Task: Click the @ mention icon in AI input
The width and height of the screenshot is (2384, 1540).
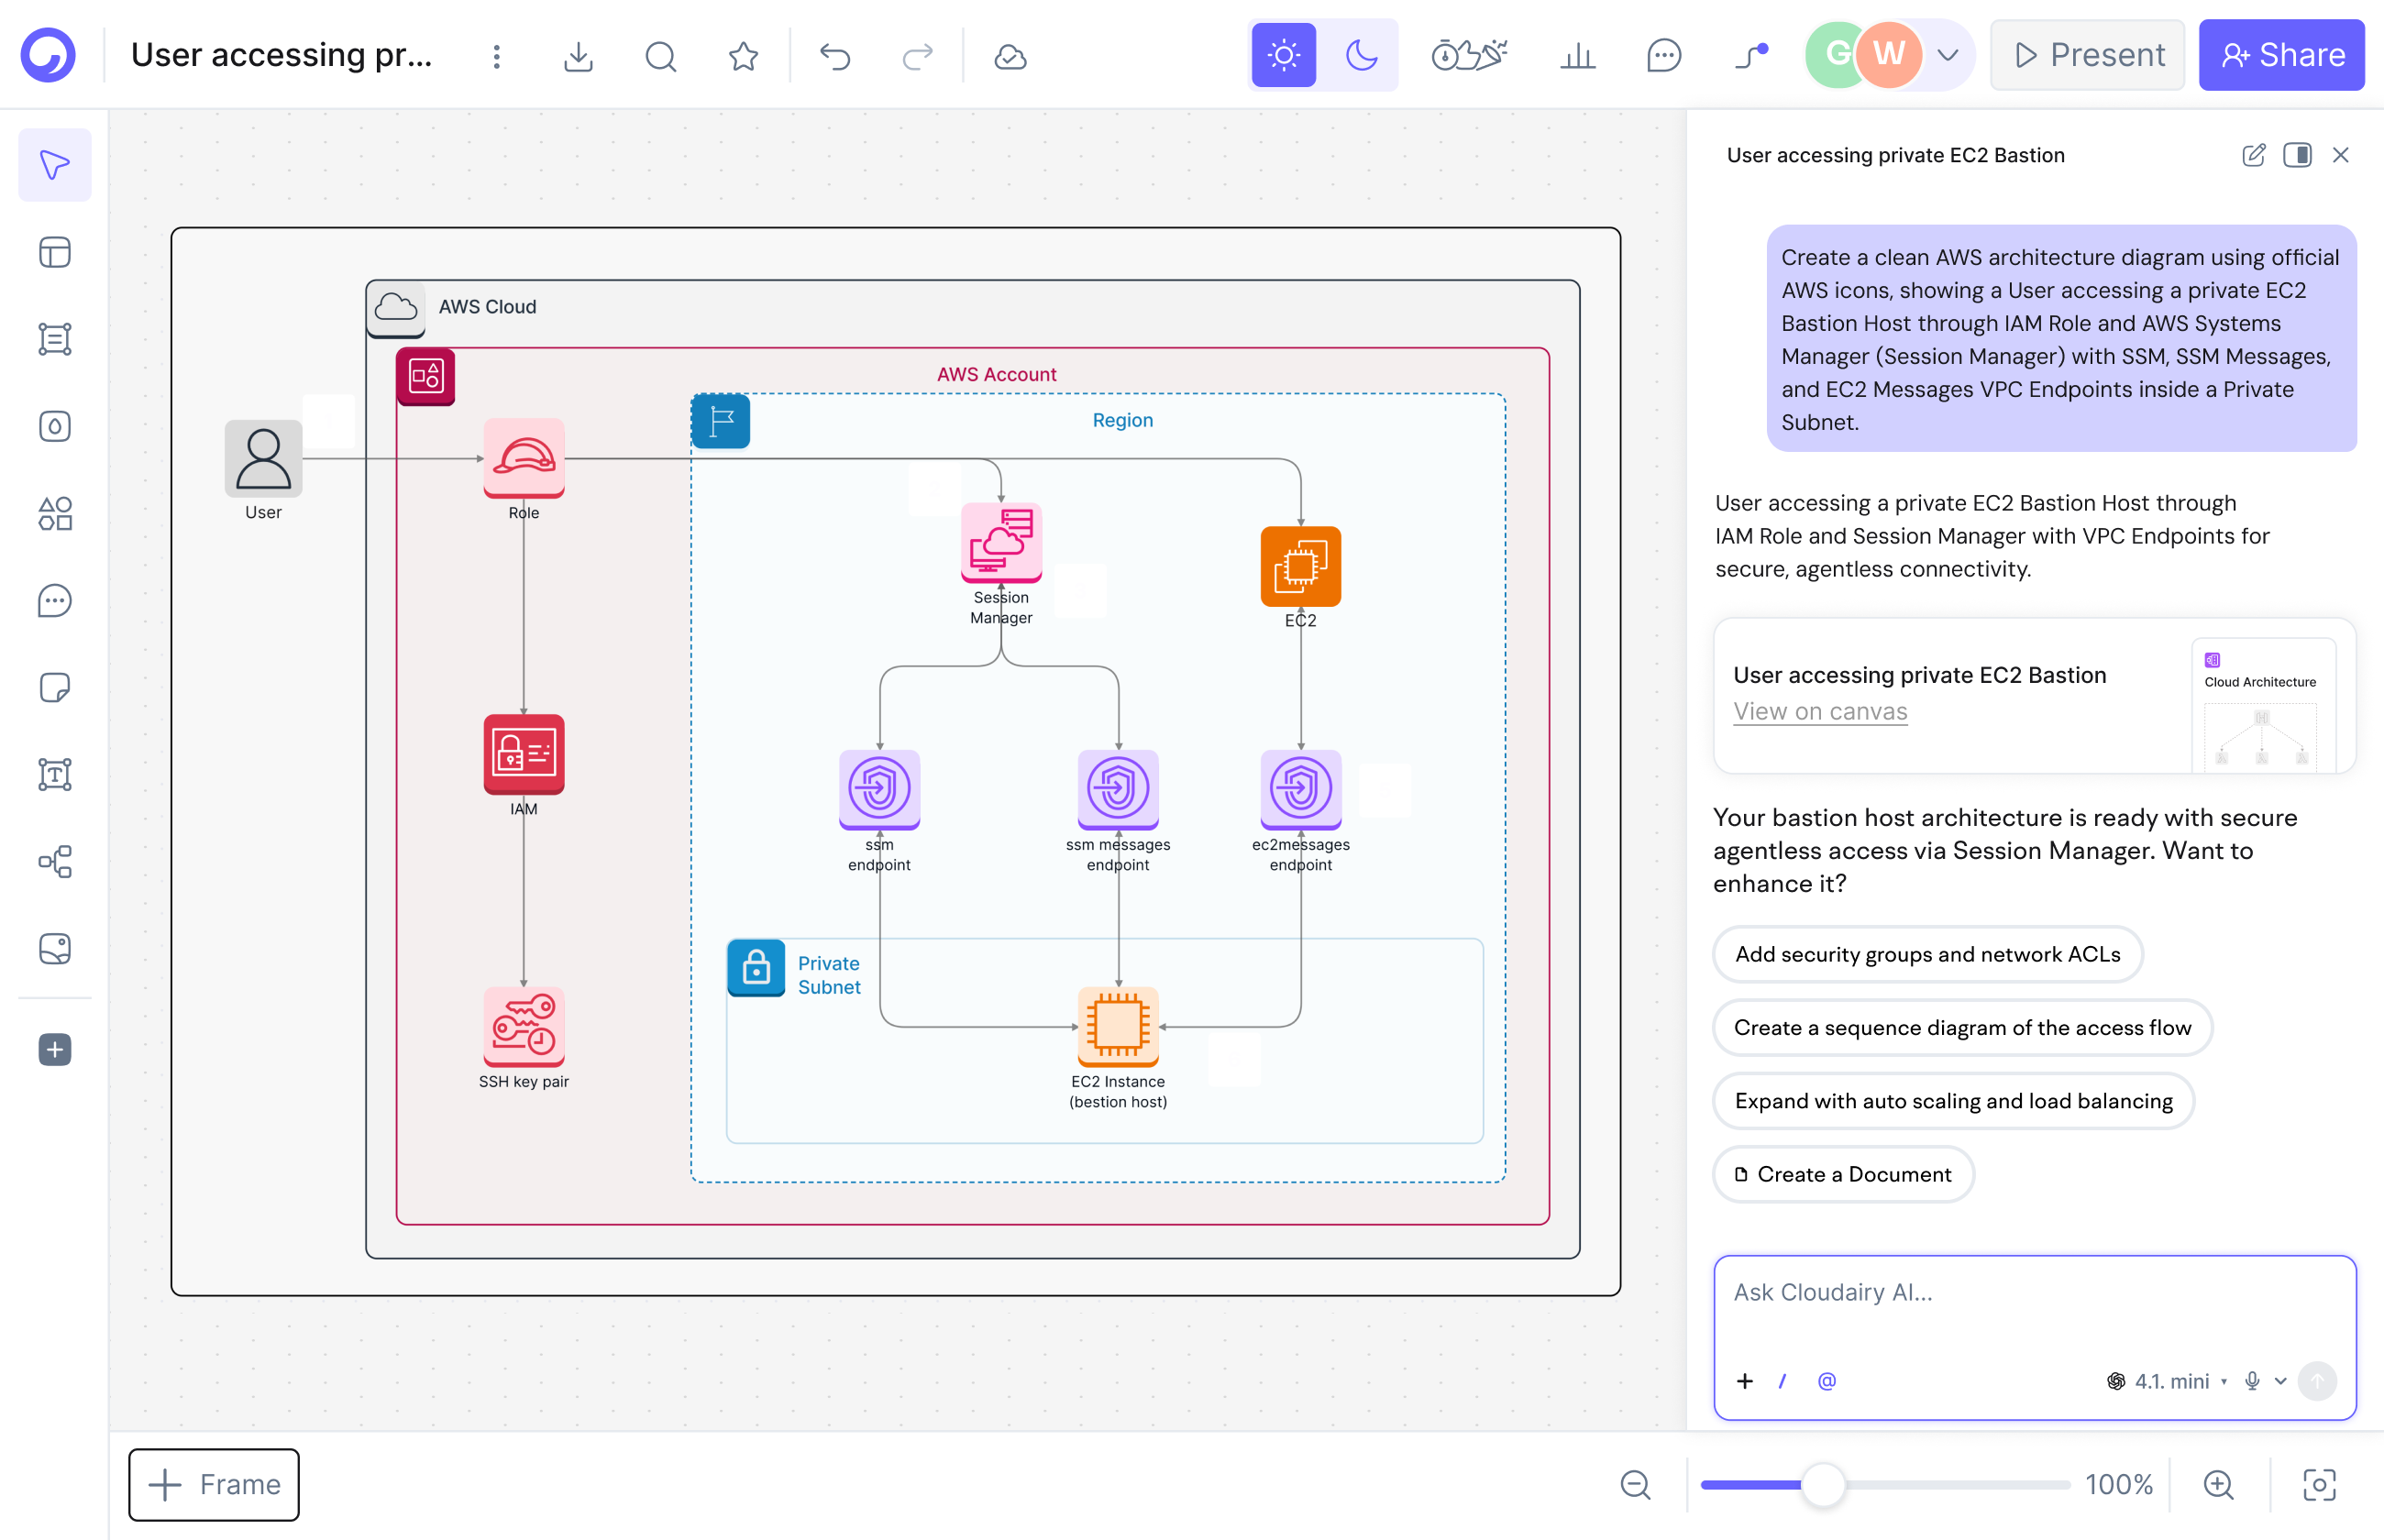Action: (1826, 1381)
